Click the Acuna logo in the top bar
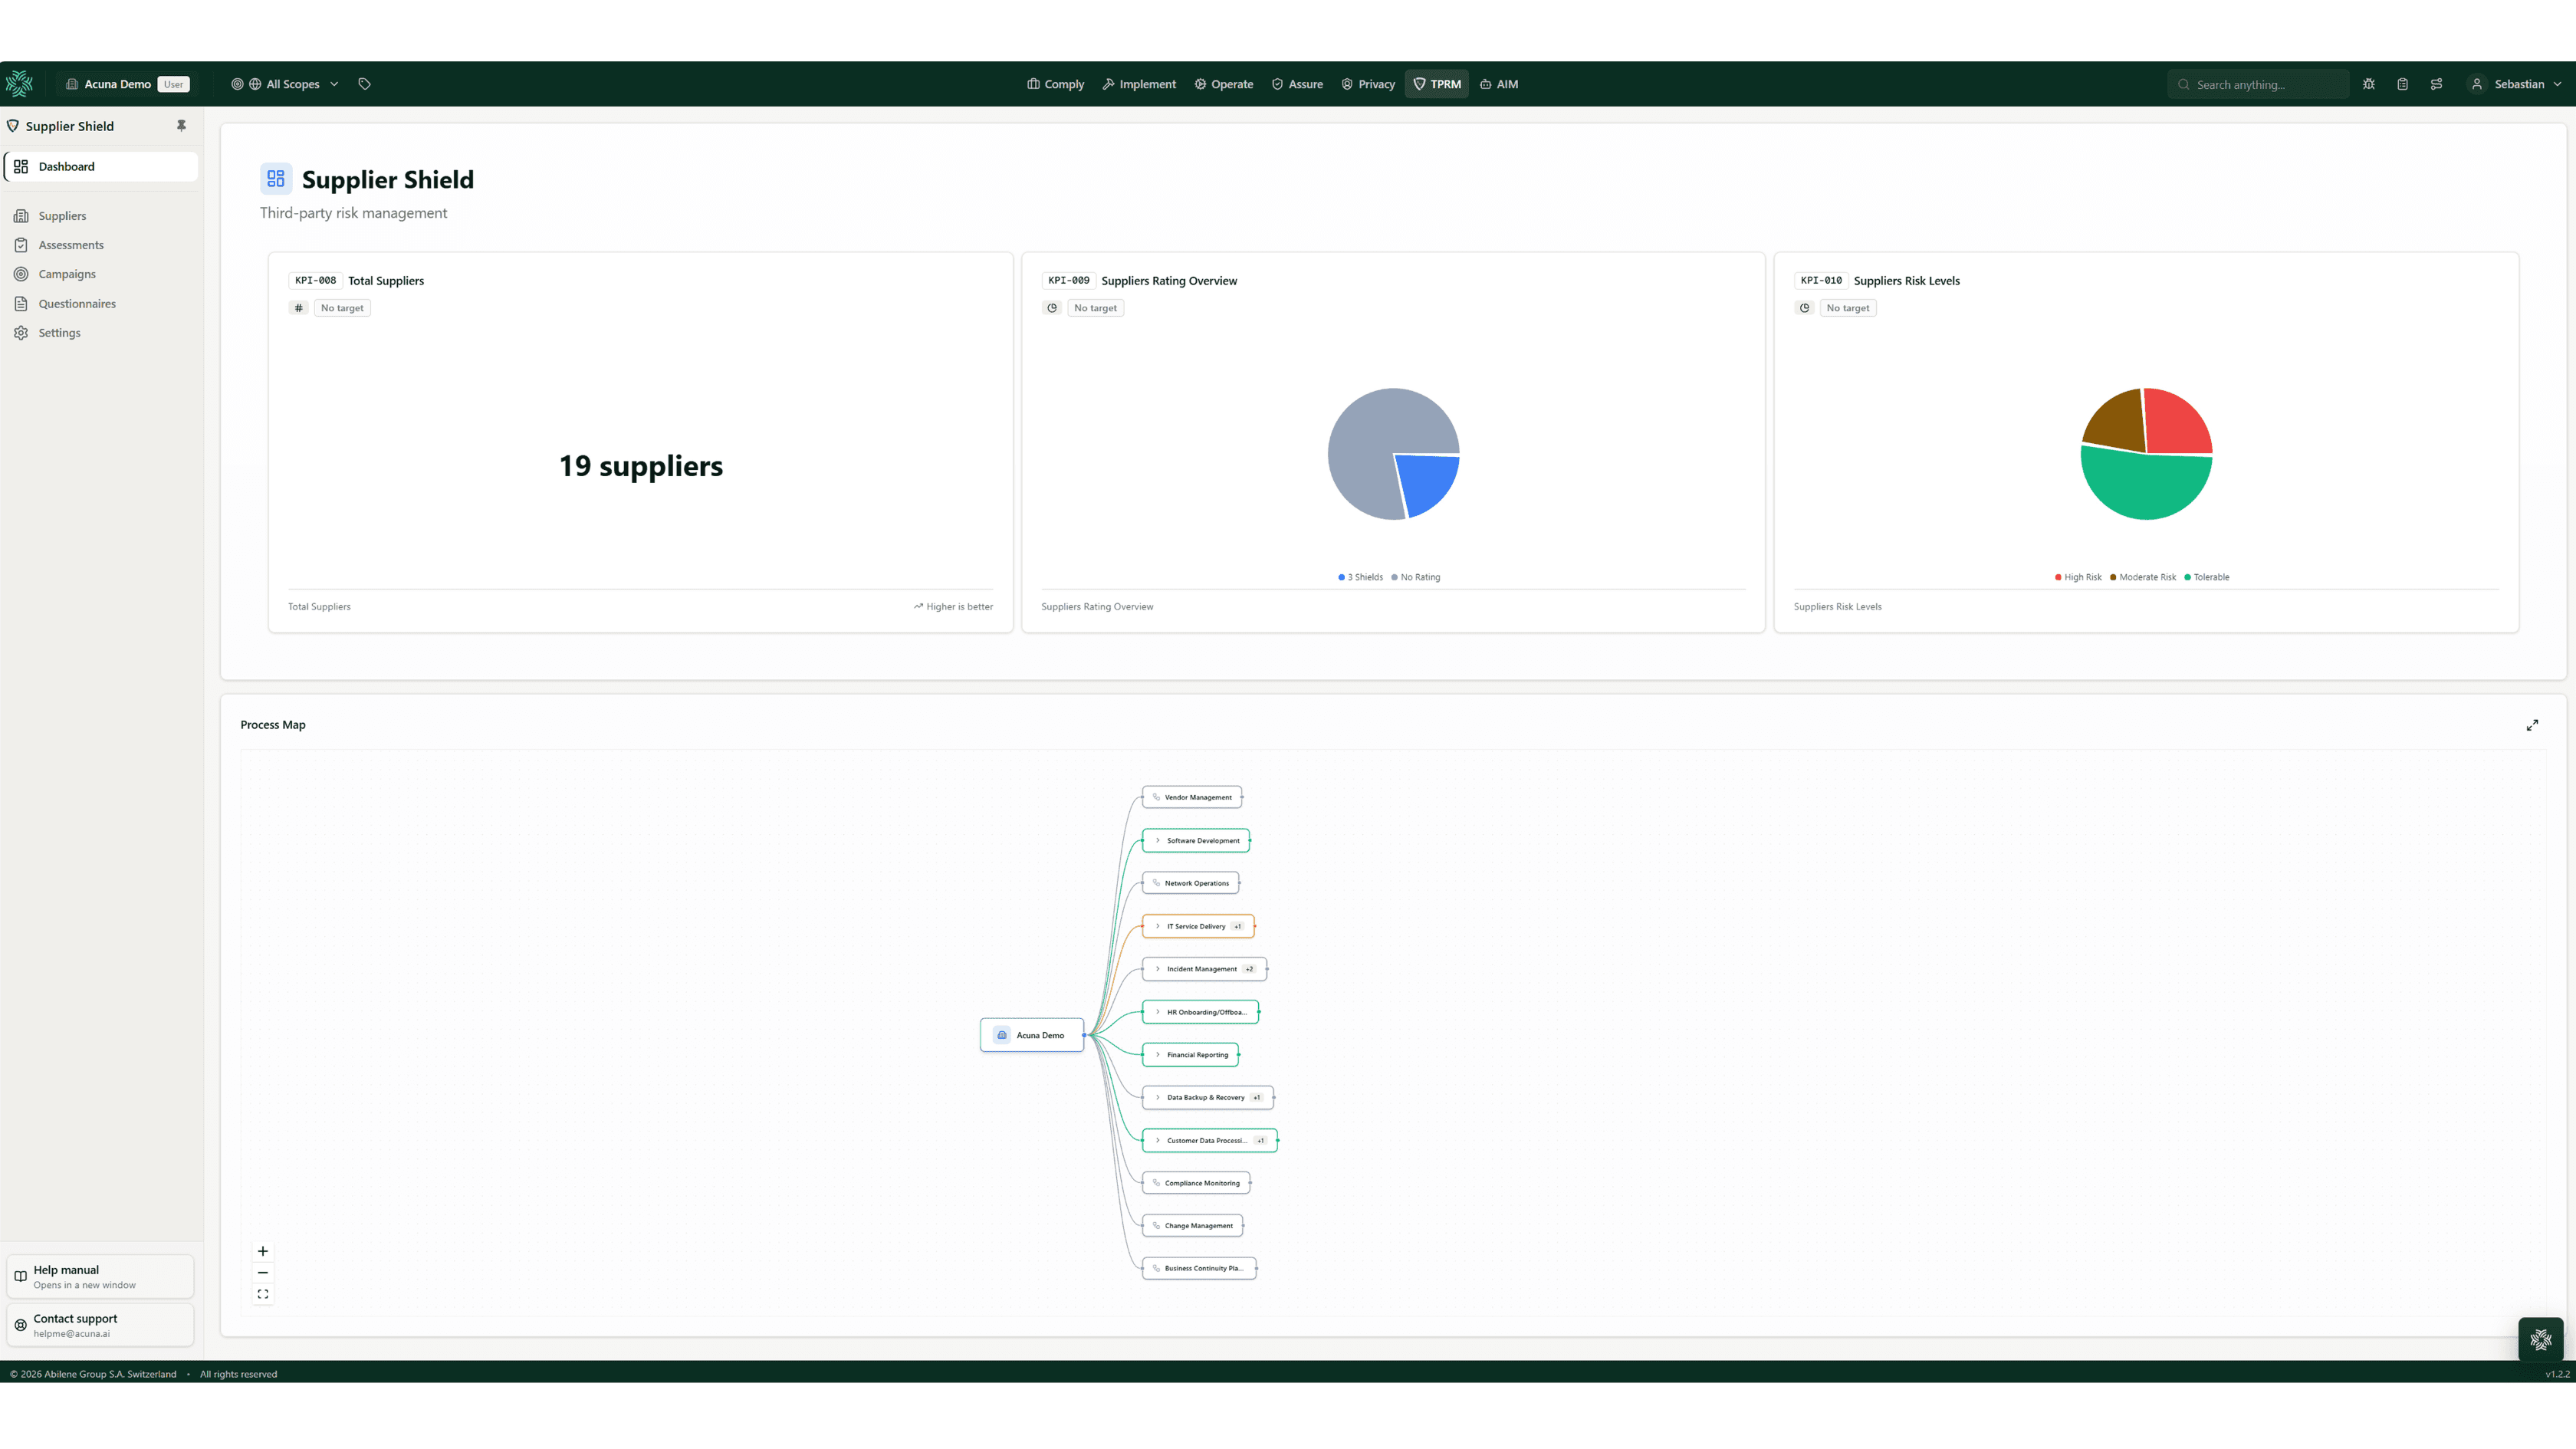This screenshot has height=1449, width=2576. tap(19, 84)
